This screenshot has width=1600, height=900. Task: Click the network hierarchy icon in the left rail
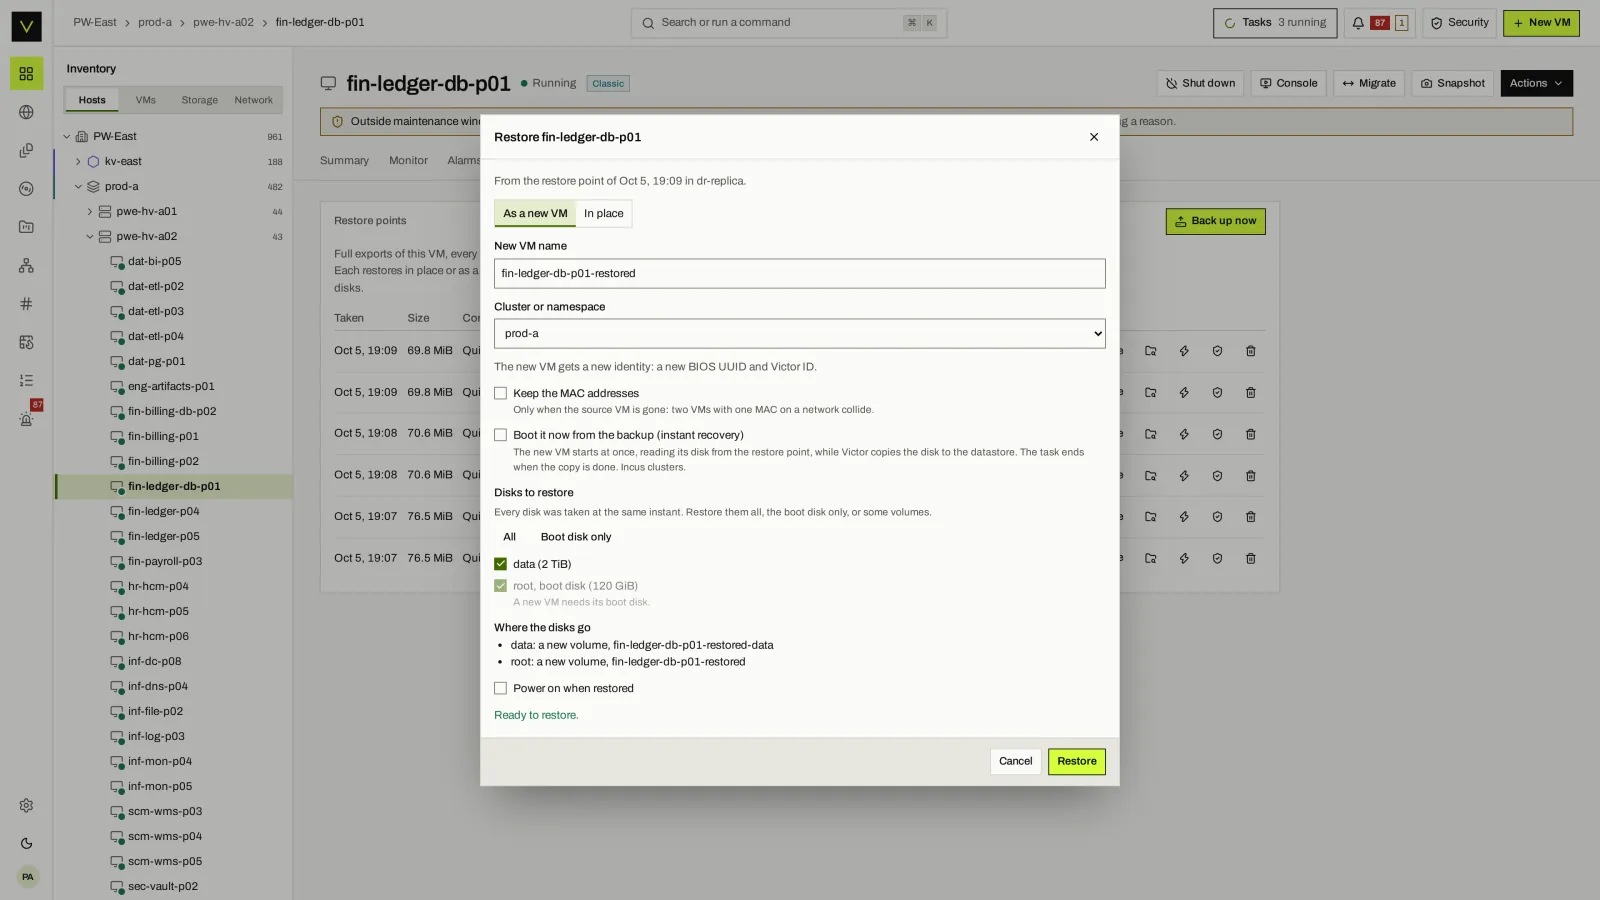coord(26,265)
